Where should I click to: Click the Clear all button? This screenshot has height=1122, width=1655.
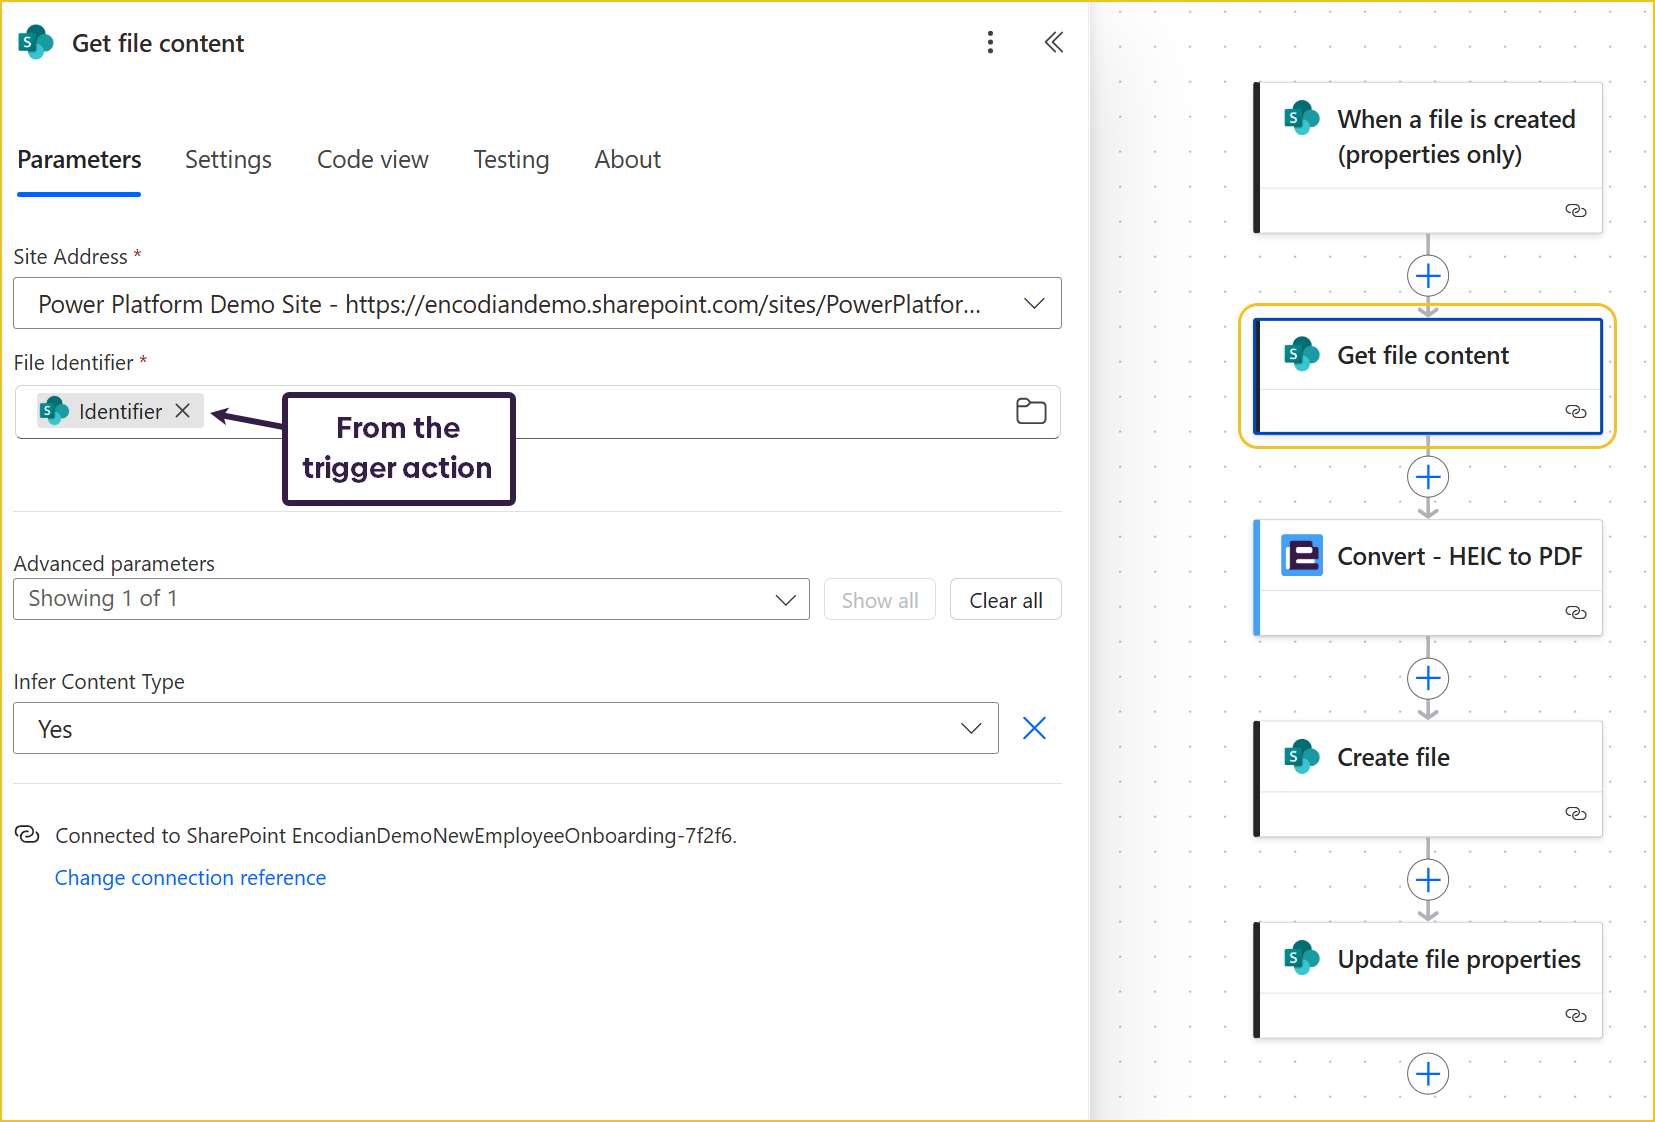(x=1005, y=600)
